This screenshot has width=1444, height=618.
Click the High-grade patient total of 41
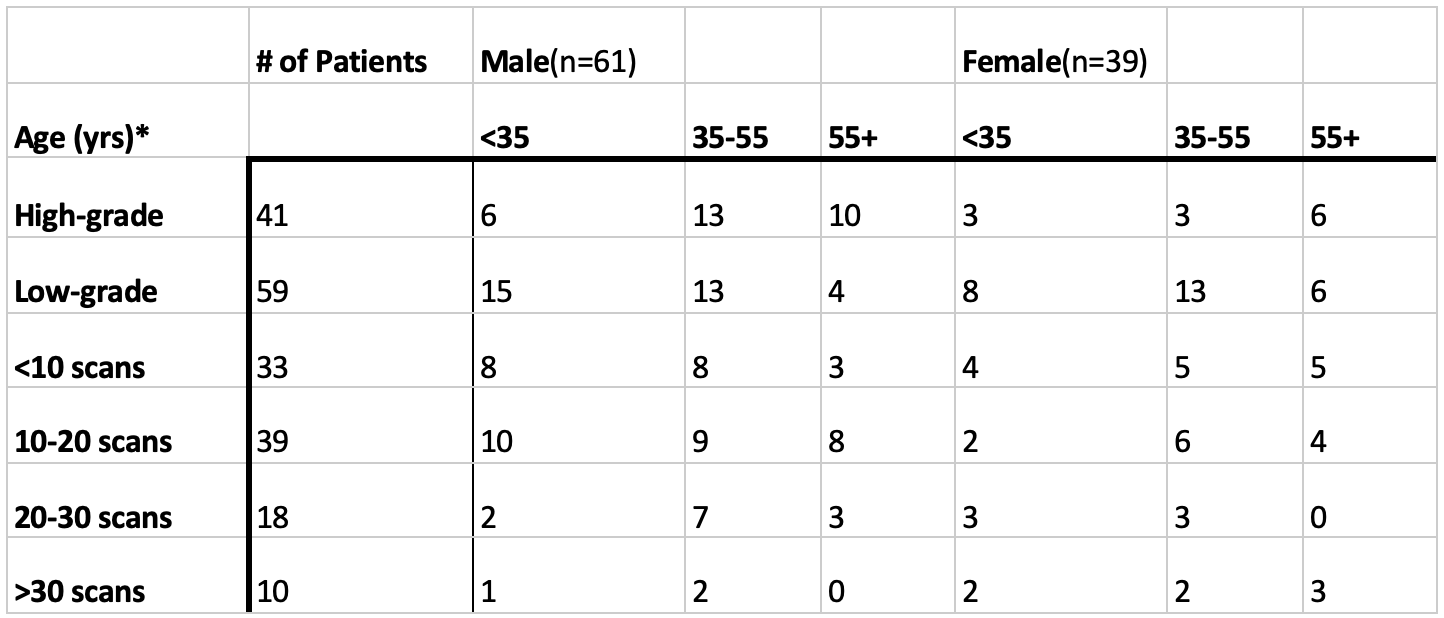pos(273,215)
